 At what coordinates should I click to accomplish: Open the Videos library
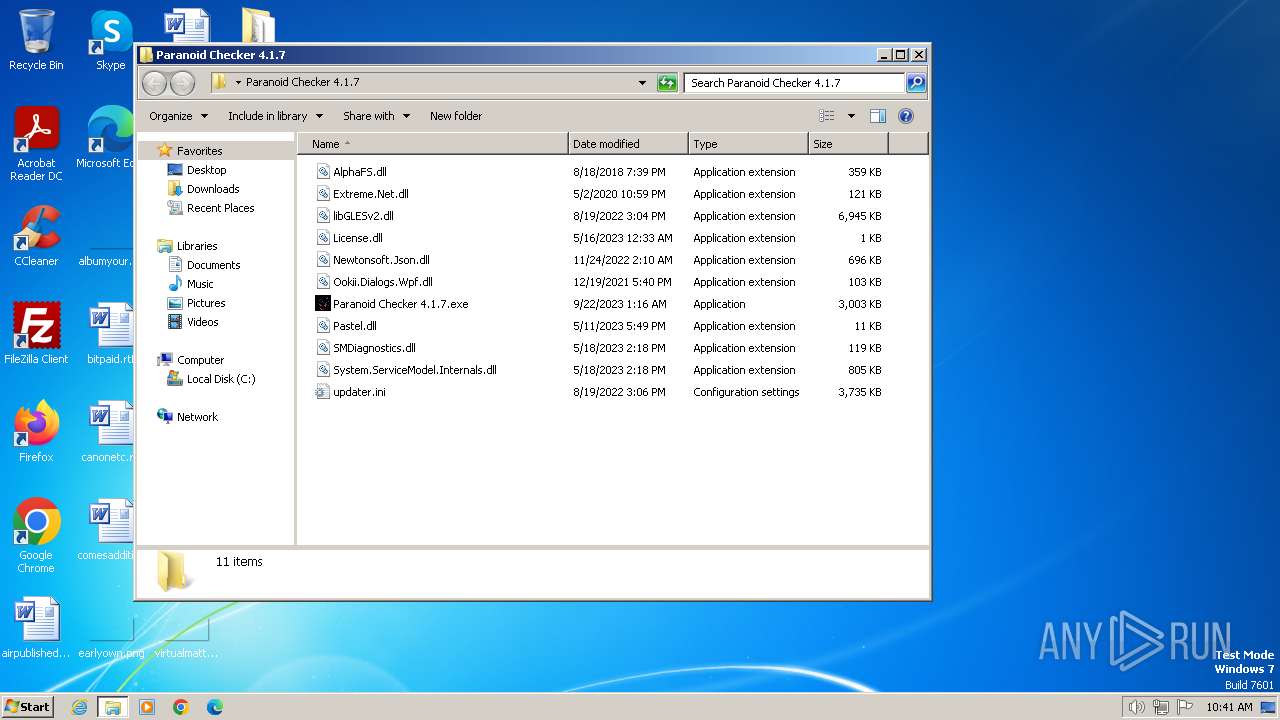coord(202,322)
